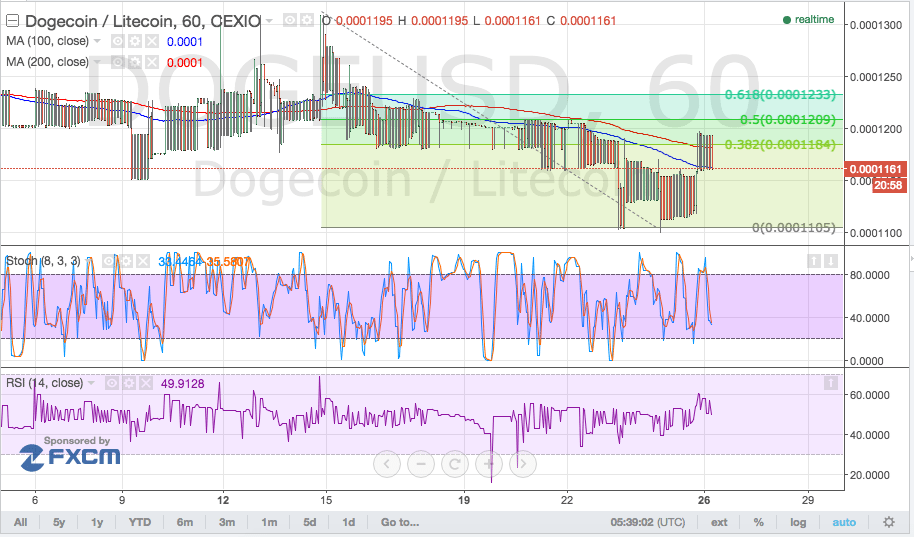Expand MA (200, close) dropdown arrow
Image resolution: width=914 pixels, height=537 pixels.
click(x=97, y=62)
